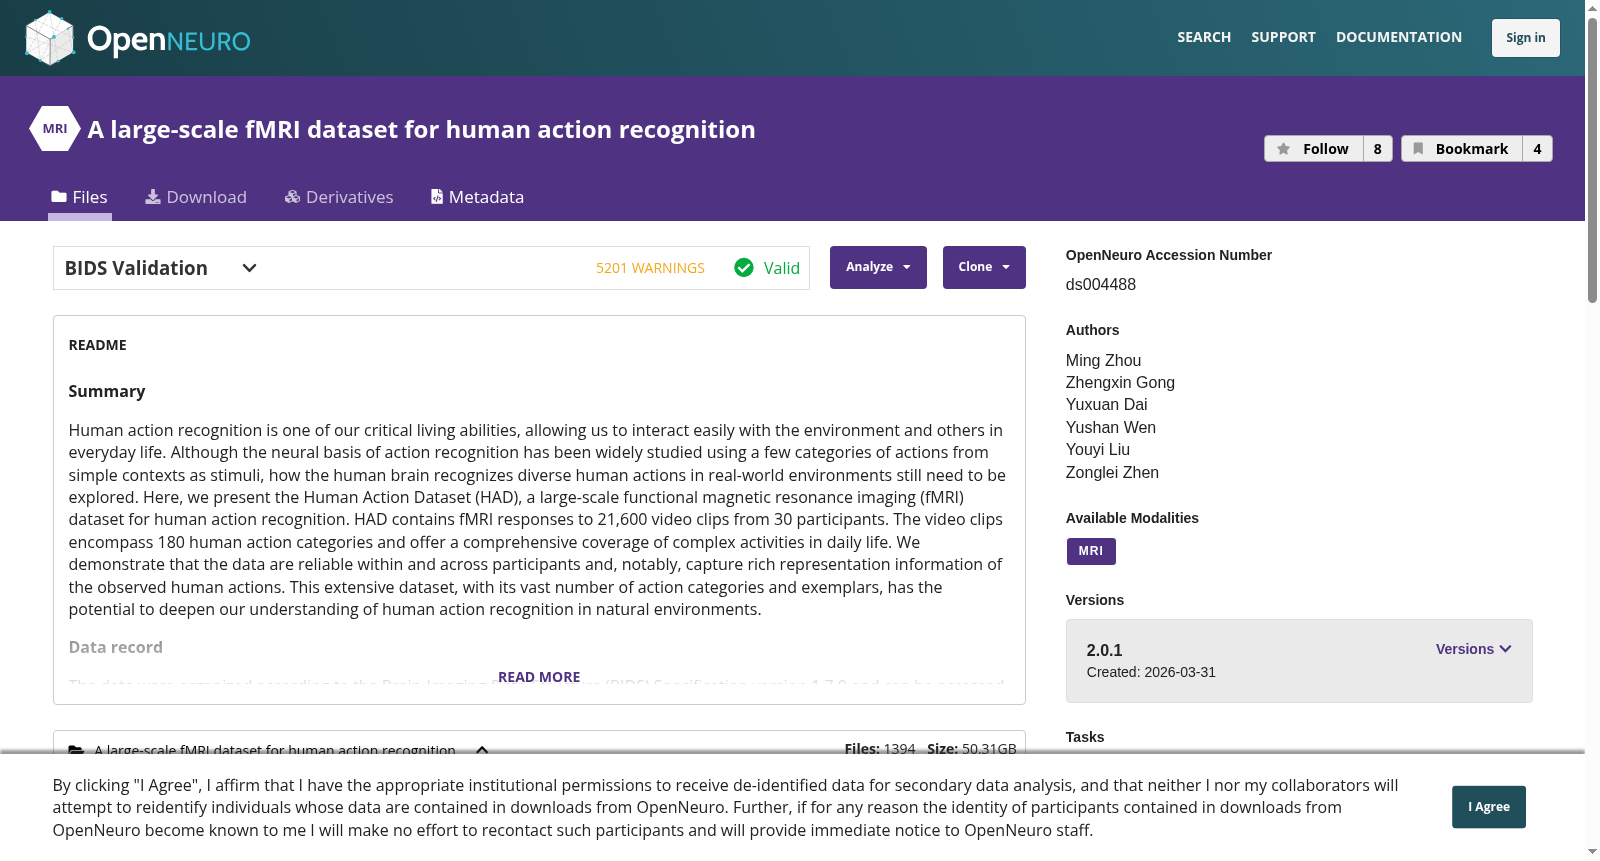Image resolution: width=1600 pixels, height=861 pixels.
Task: Click the Metadata document icon
Action: (437, 197)
